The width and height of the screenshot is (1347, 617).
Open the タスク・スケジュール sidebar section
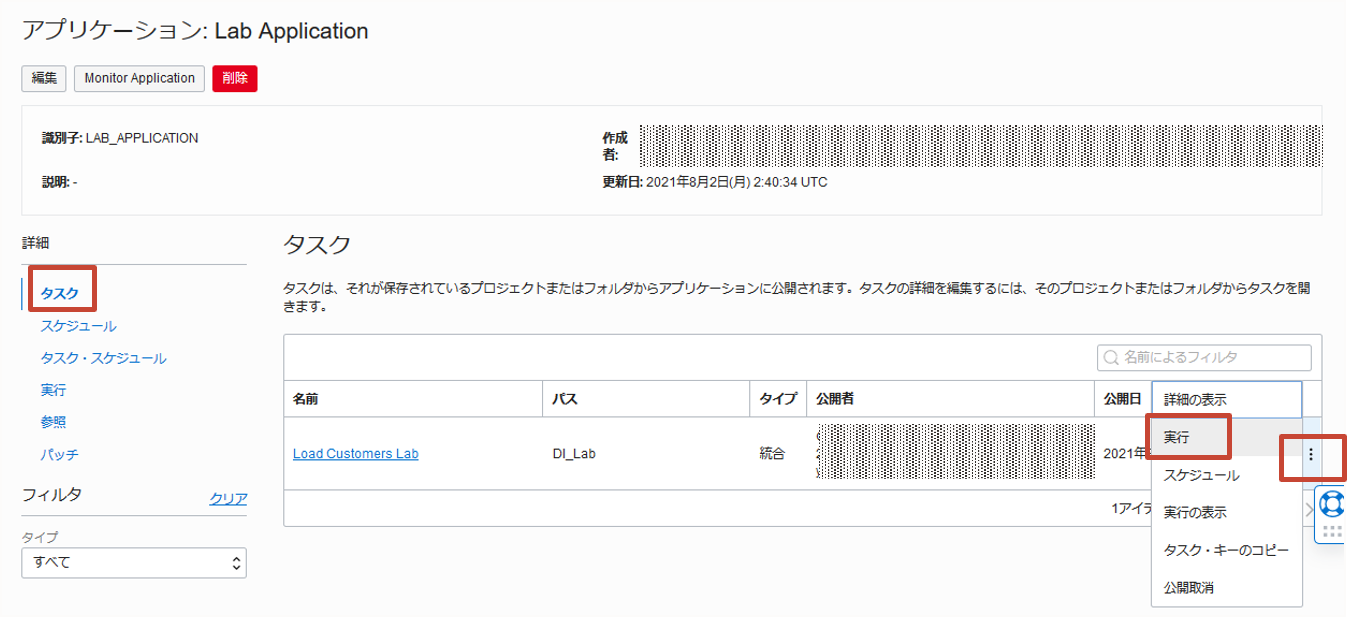pyautogui.click(x=103, y=358)
